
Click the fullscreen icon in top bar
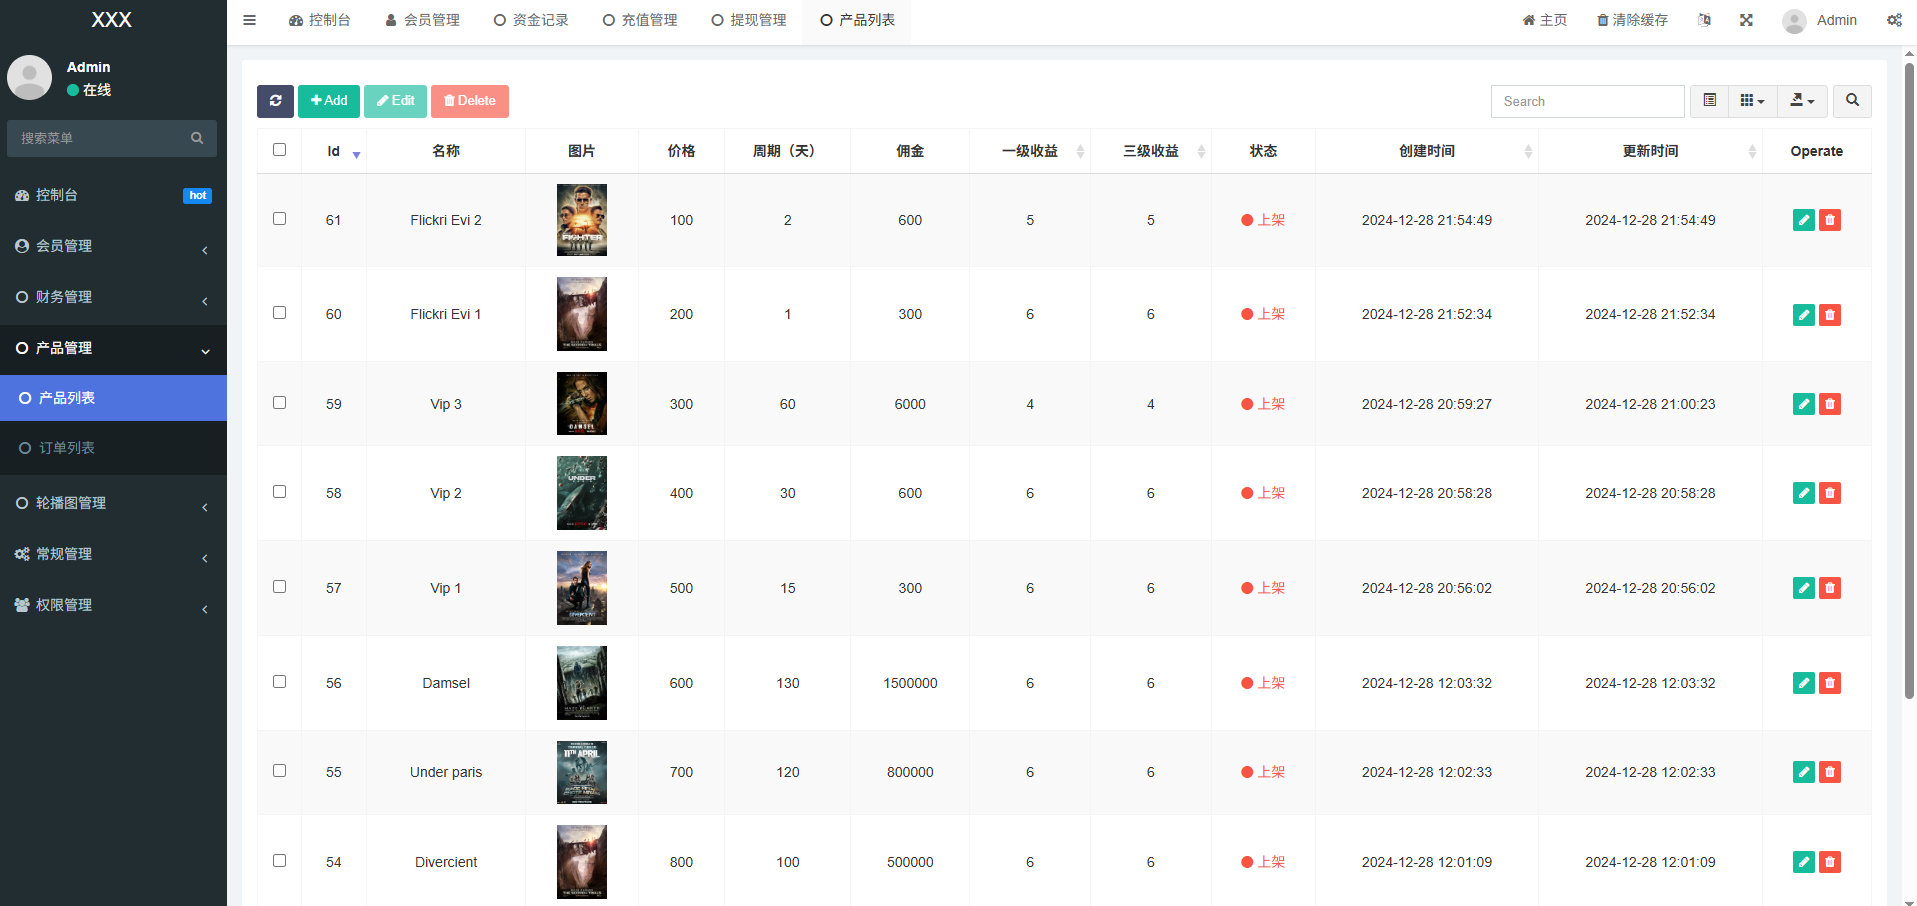coord(1746,20)
